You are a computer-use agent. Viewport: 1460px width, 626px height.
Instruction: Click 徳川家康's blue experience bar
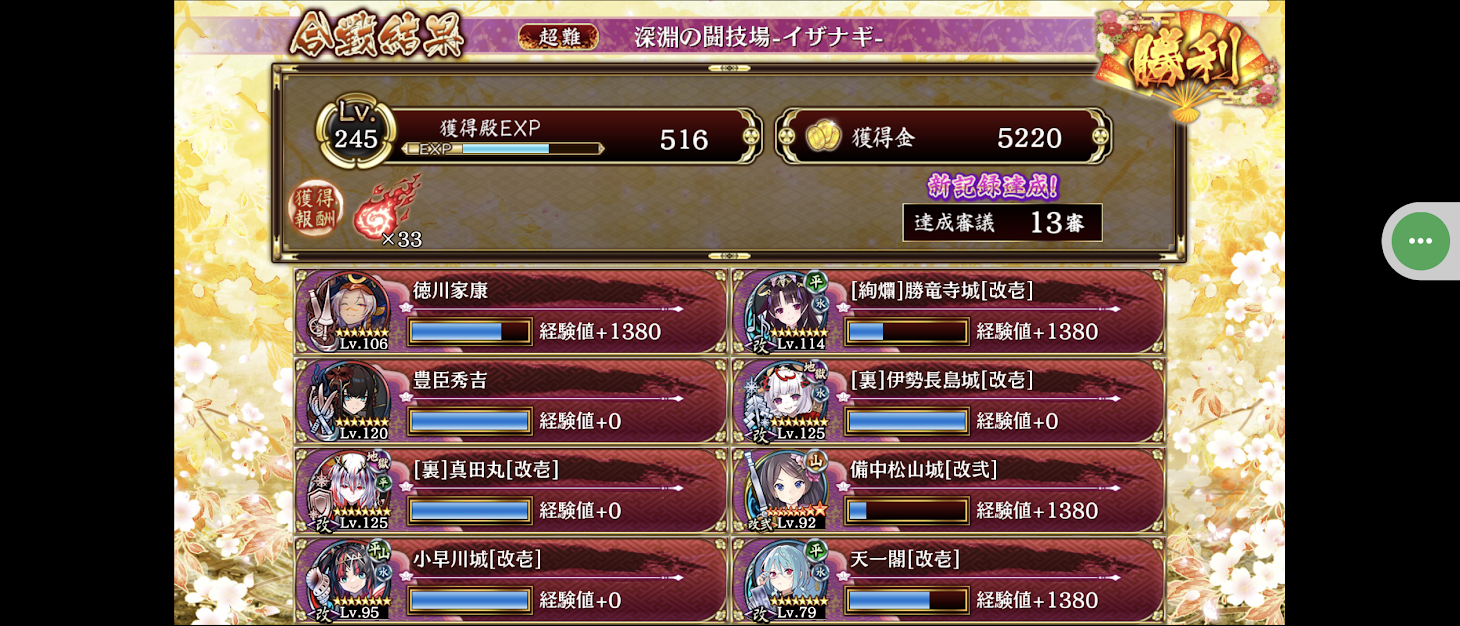pos(470,331)
